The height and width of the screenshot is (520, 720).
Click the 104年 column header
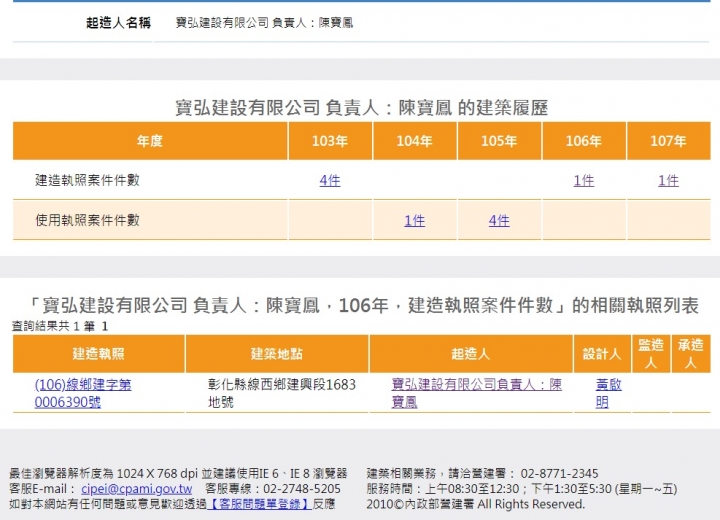[414, 141]
